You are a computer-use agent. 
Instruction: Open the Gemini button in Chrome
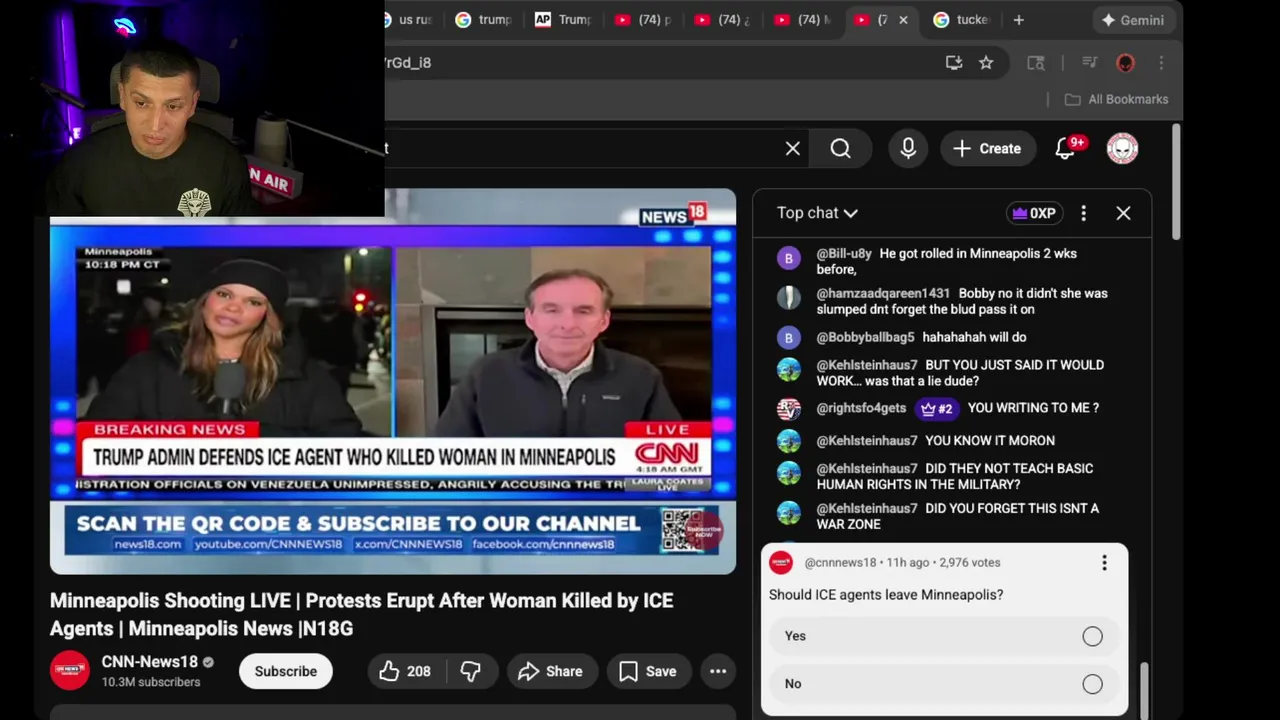pyautogui.click(x=1133, y=20)
